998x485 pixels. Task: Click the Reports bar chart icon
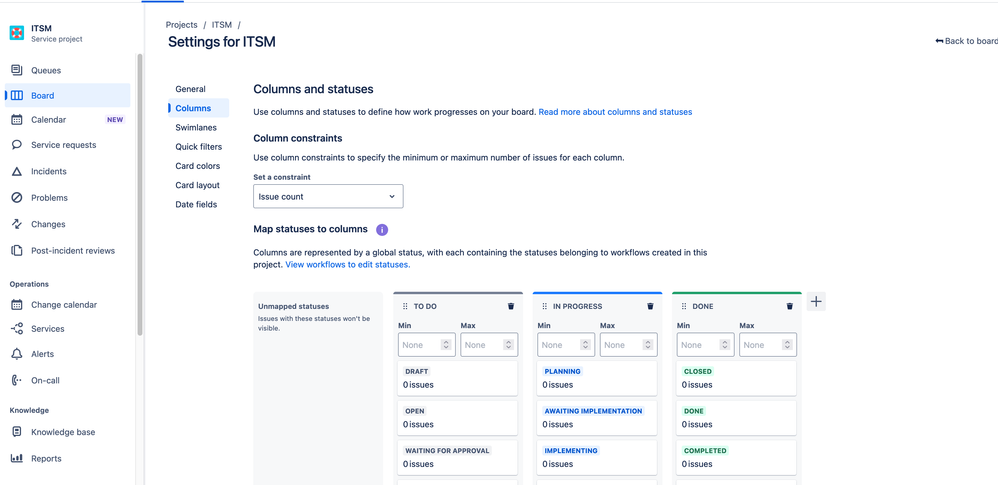pos(17,458)
